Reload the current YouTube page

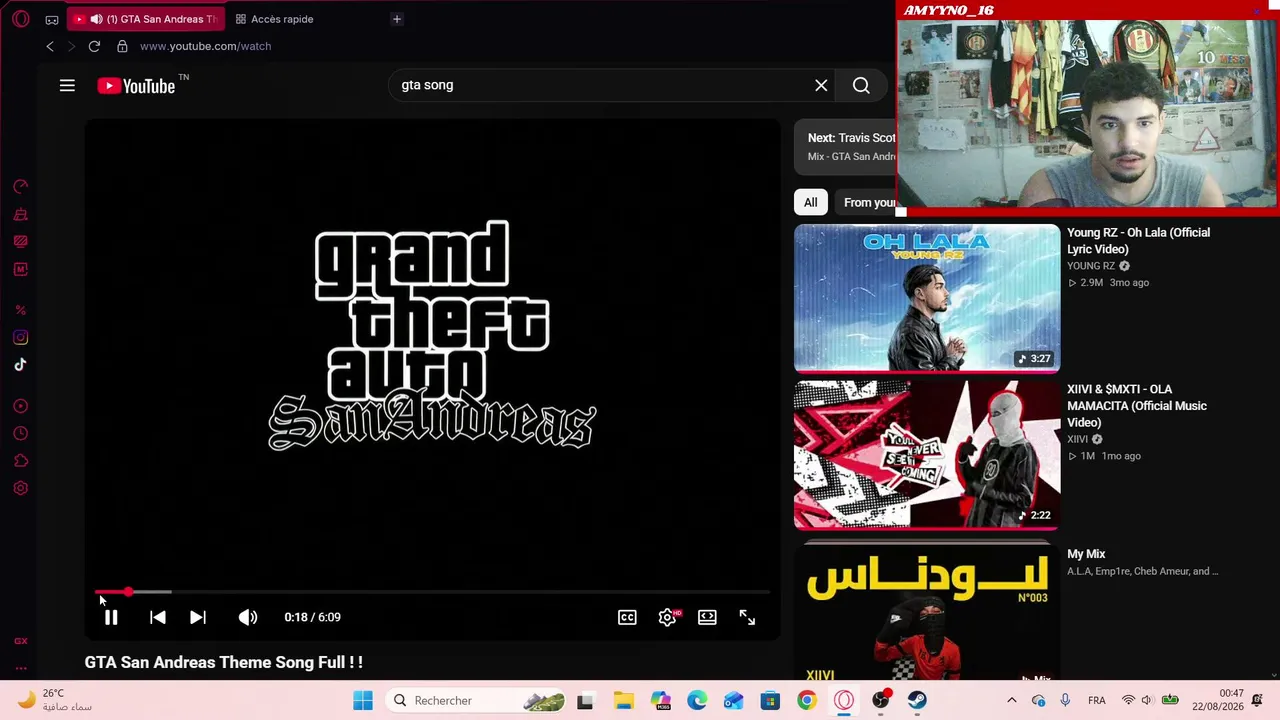coord(94,46)
